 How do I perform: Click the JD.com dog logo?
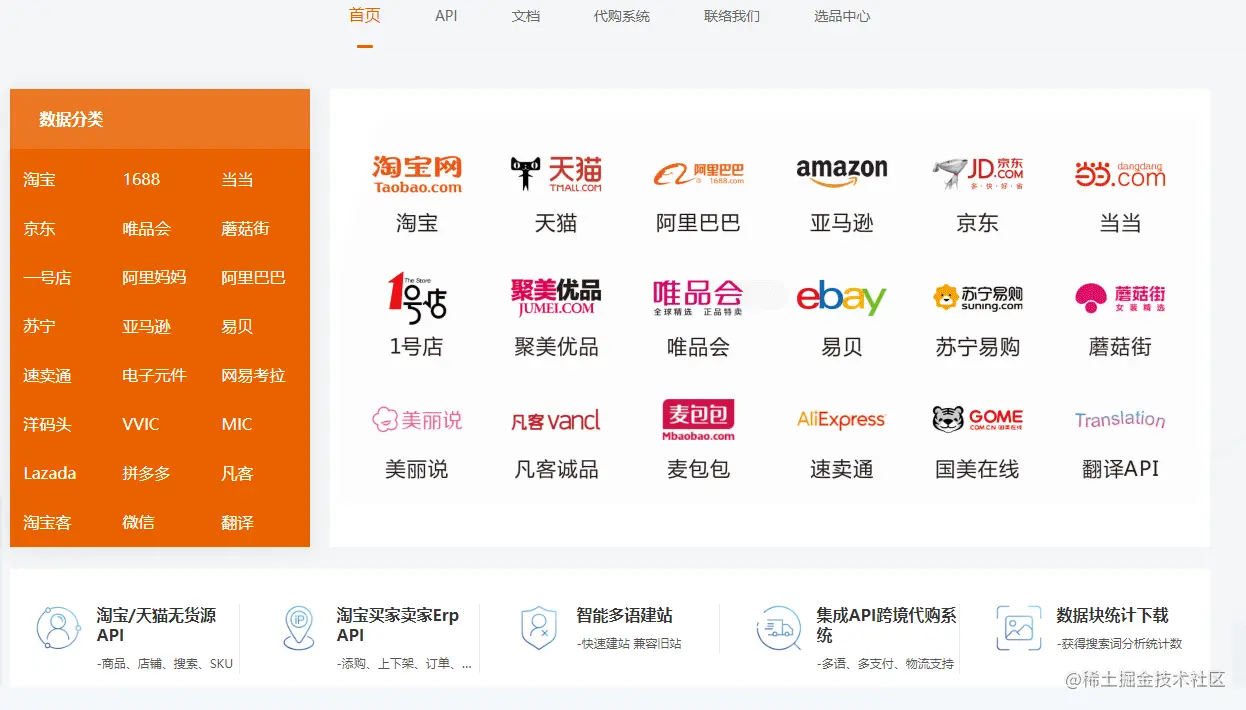click(x=977, y=174)
